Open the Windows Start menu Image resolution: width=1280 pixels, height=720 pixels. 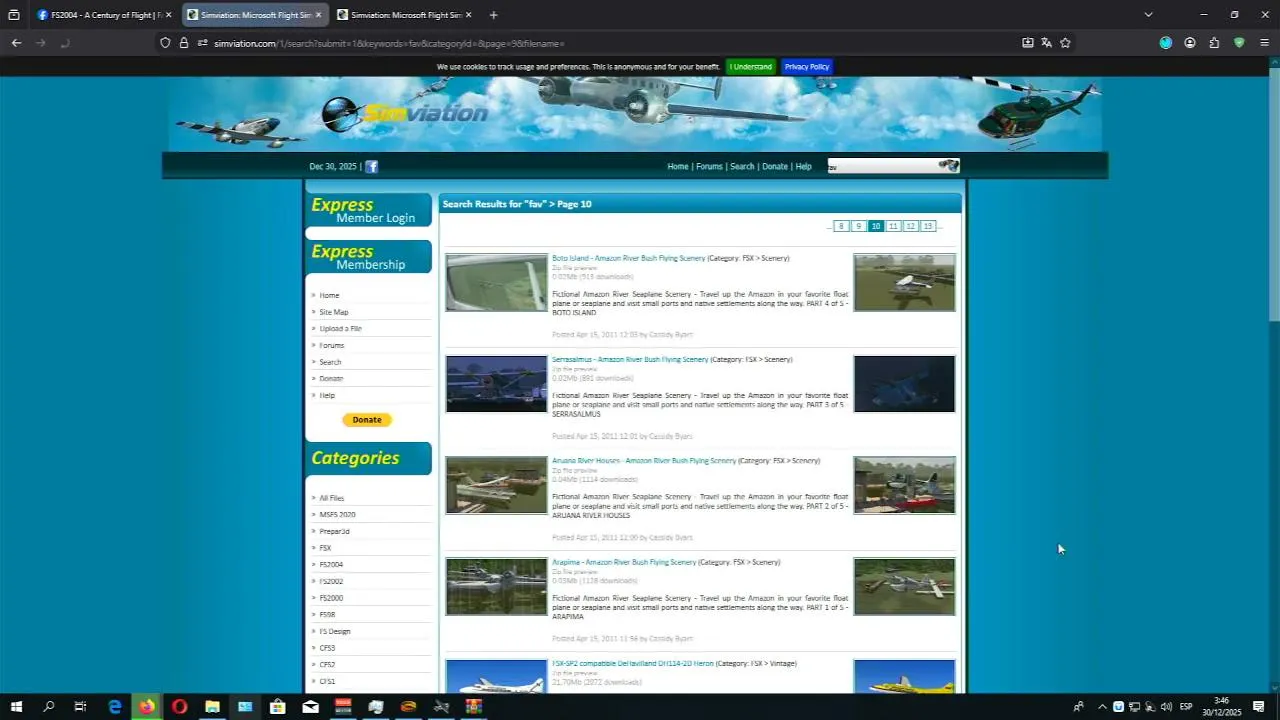[x=16, y=707]
